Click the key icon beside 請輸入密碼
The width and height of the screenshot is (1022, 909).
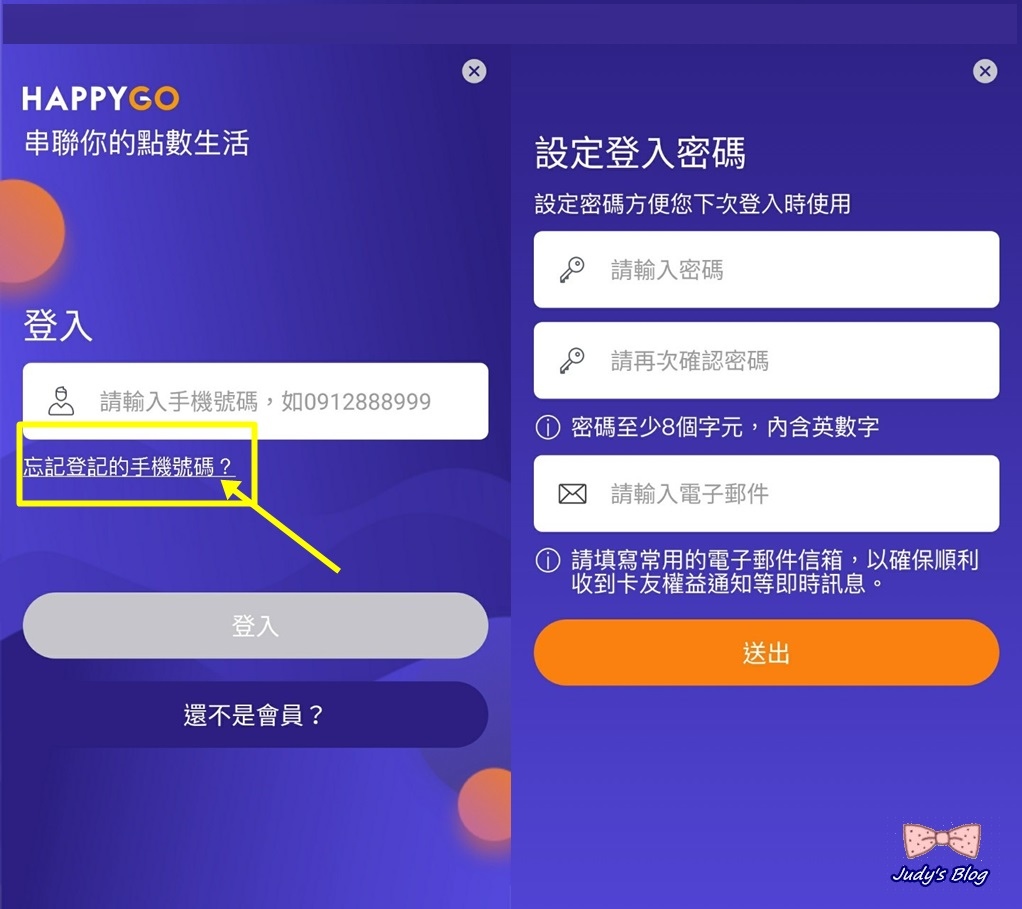[572, 269]
